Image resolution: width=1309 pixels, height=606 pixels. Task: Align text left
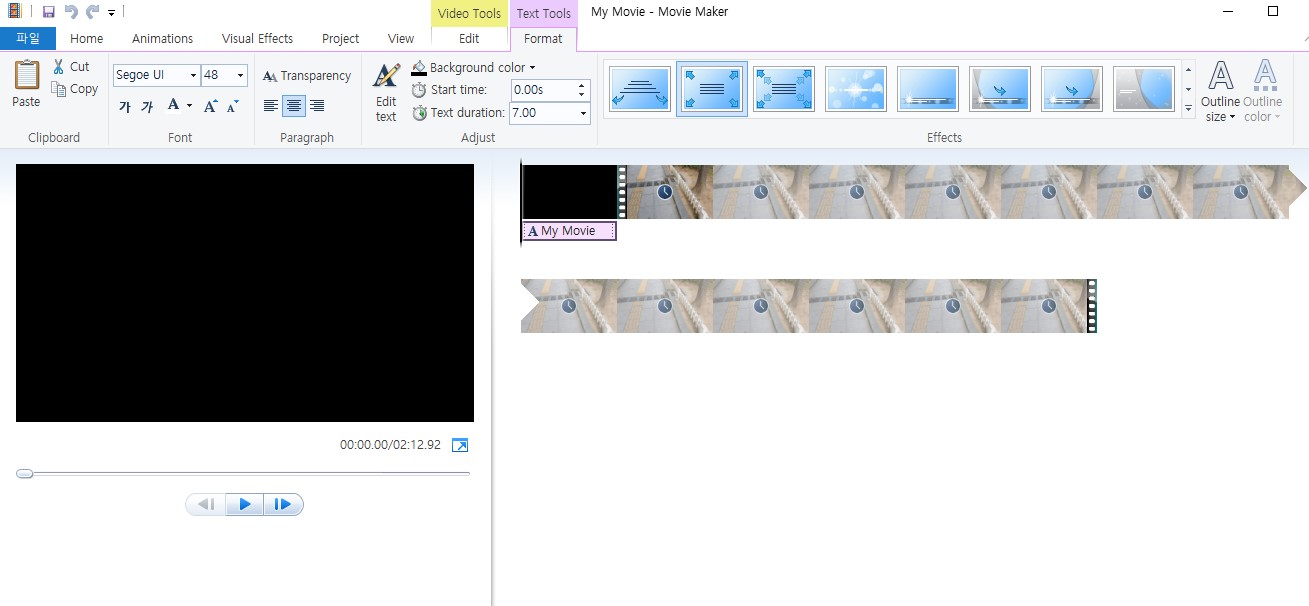pyautogui.click(x=271, y=106)
